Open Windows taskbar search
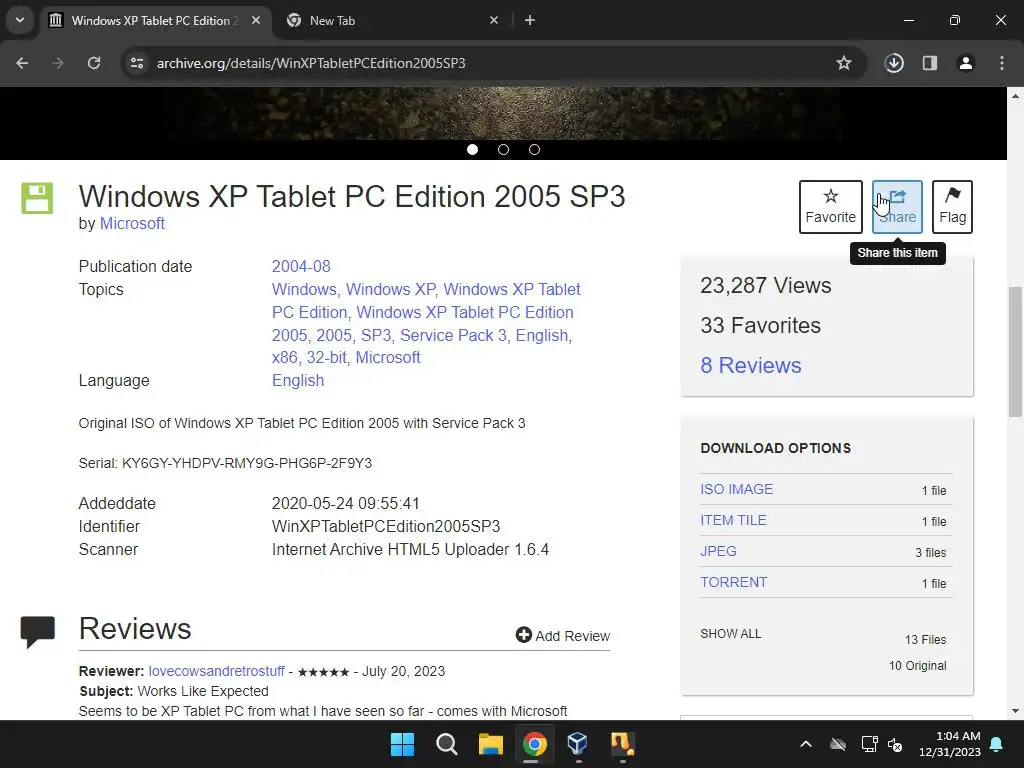The image size is (1024, 768). tap(447, 744)
